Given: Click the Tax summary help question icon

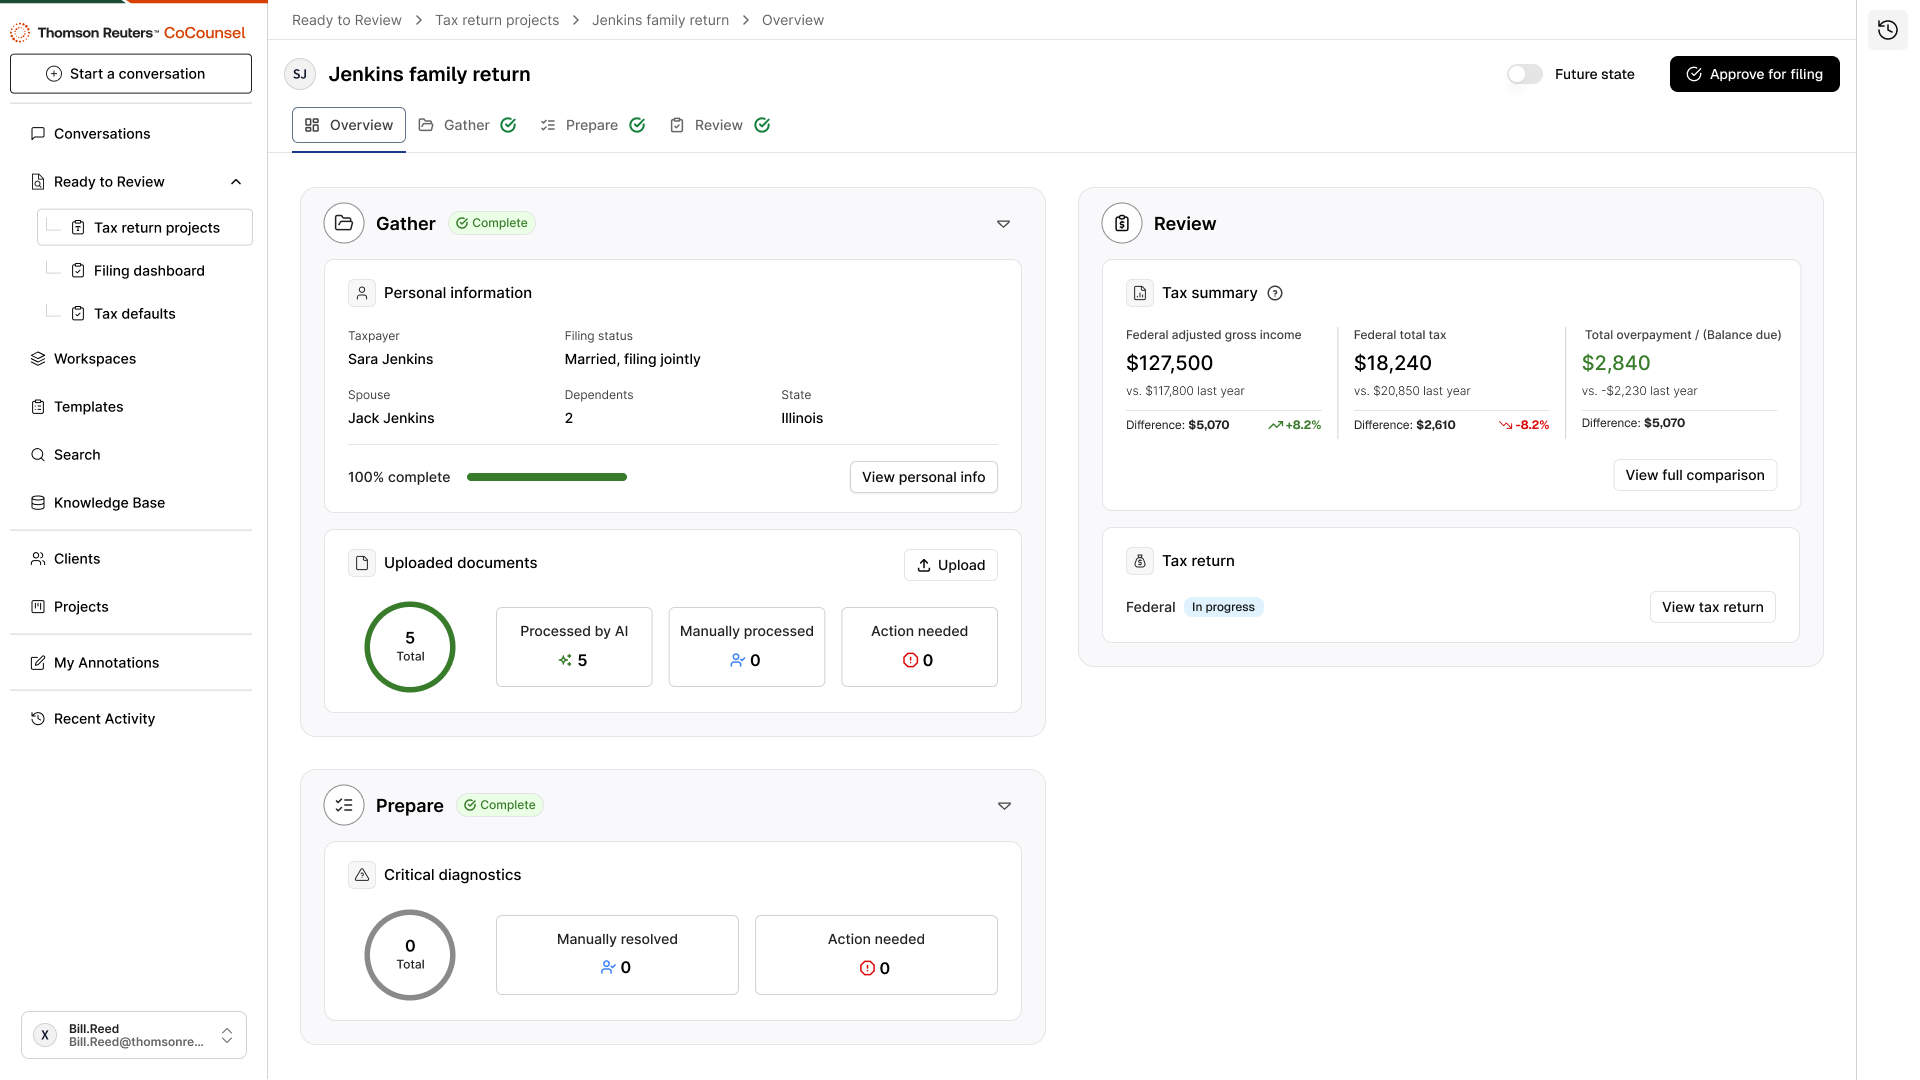Looking at the screenshot, I should (x=1275, y=293).
